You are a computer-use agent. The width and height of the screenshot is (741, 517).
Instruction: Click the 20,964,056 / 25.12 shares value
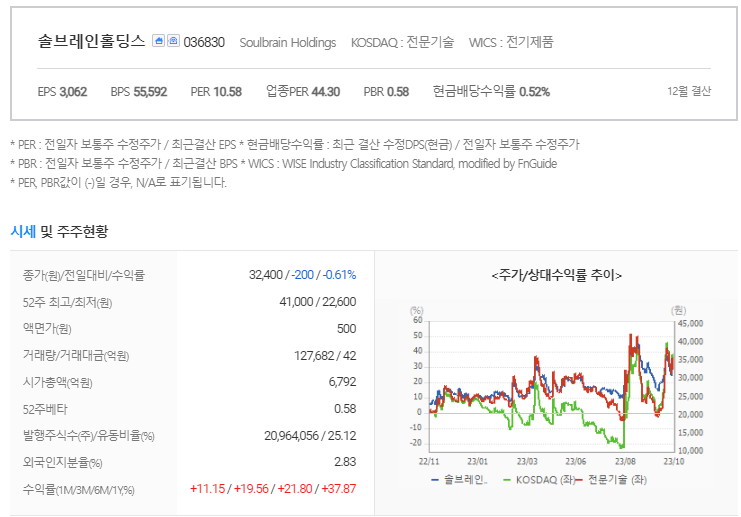coord(310,436)
